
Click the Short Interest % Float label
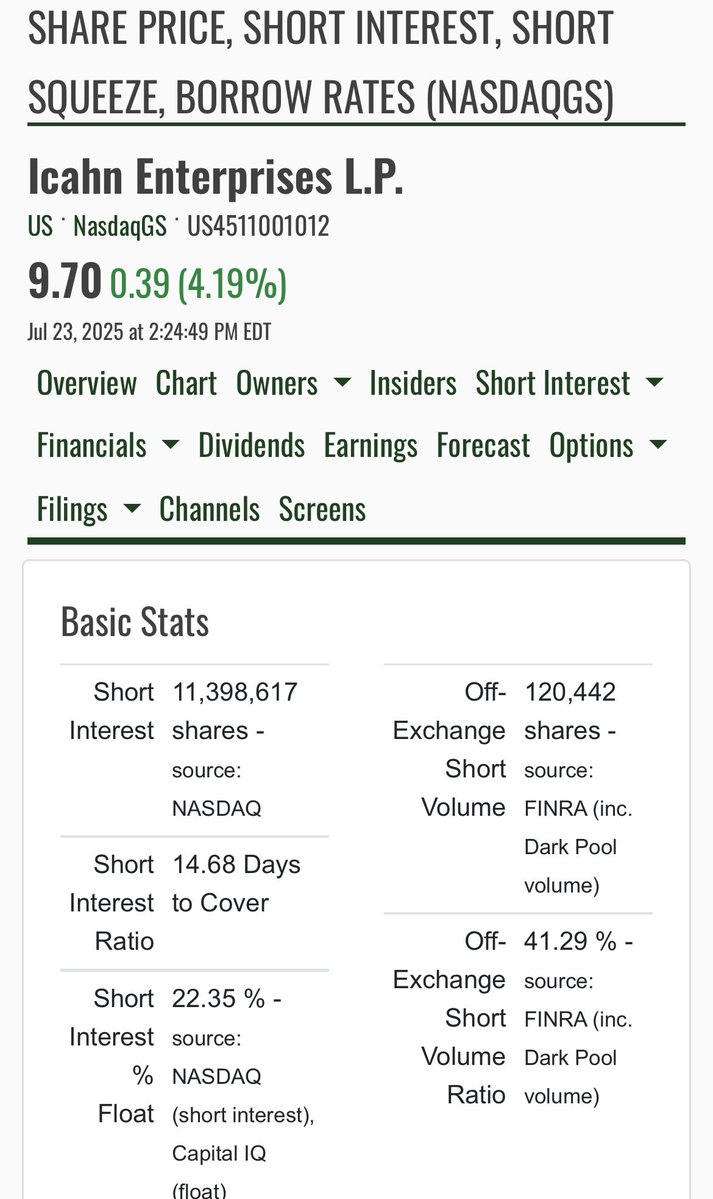click(x=112, y=1056)
